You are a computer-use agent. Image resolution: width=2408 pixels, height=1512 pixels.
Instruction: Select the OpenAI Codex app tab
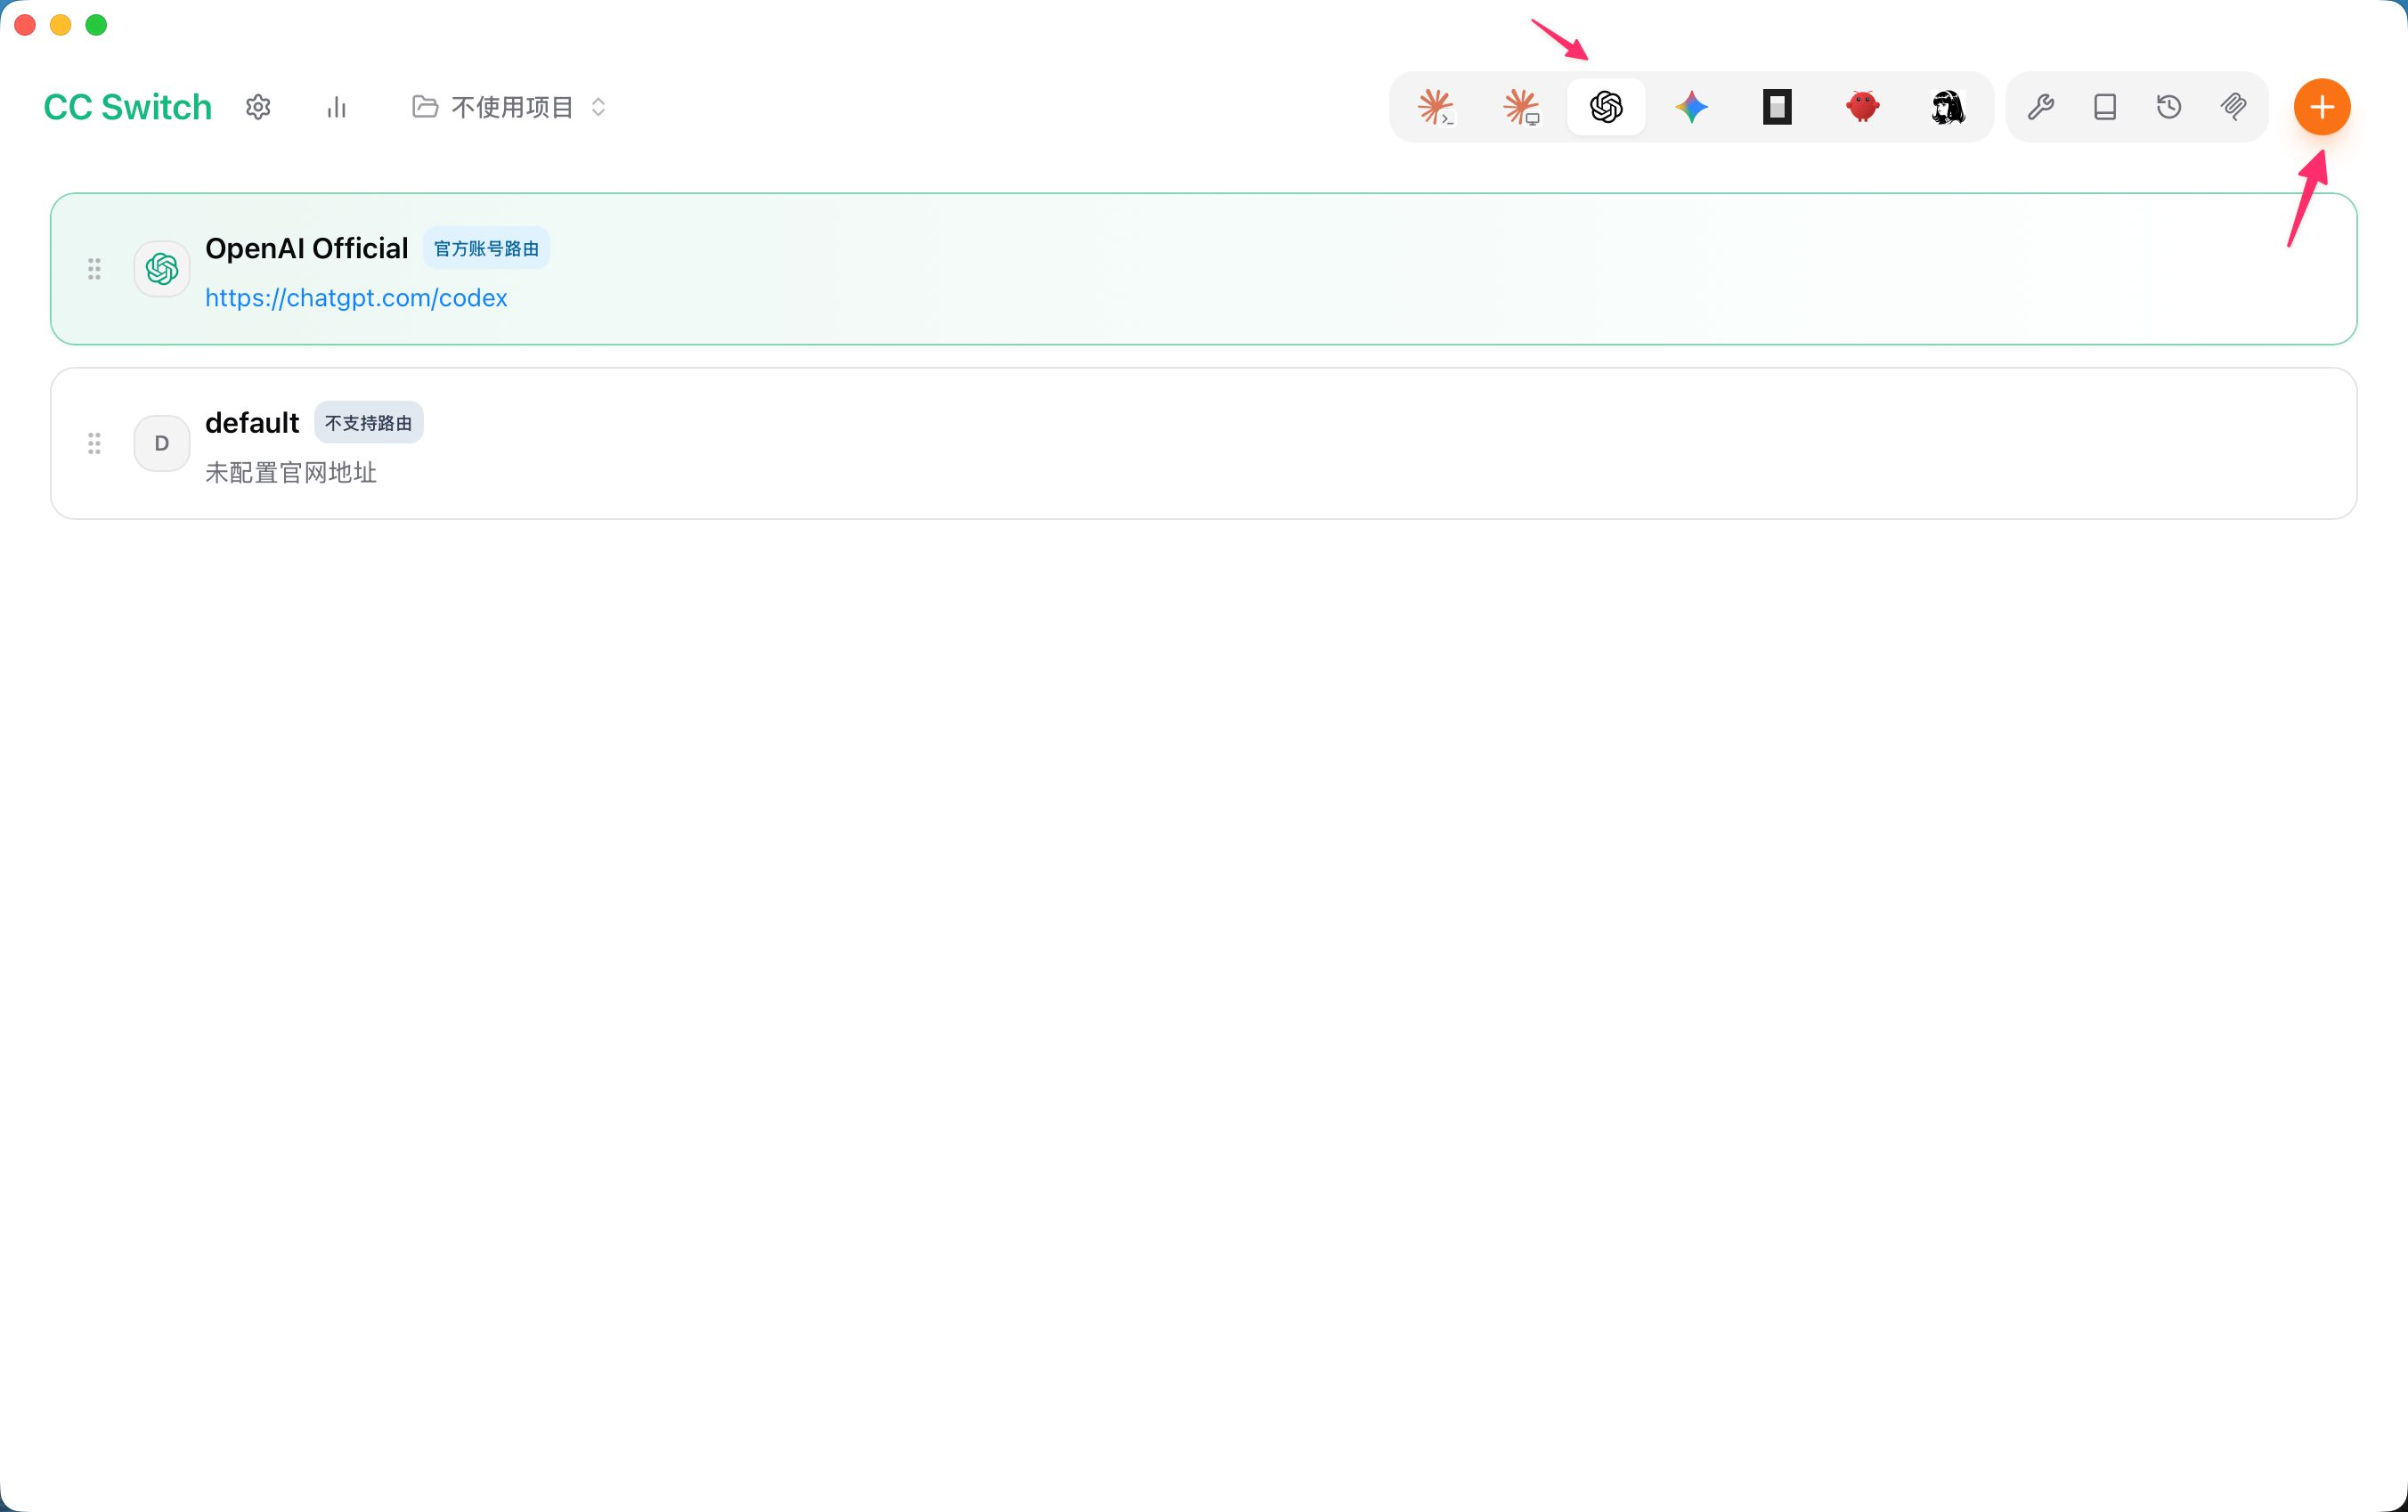coord(1606,107)
